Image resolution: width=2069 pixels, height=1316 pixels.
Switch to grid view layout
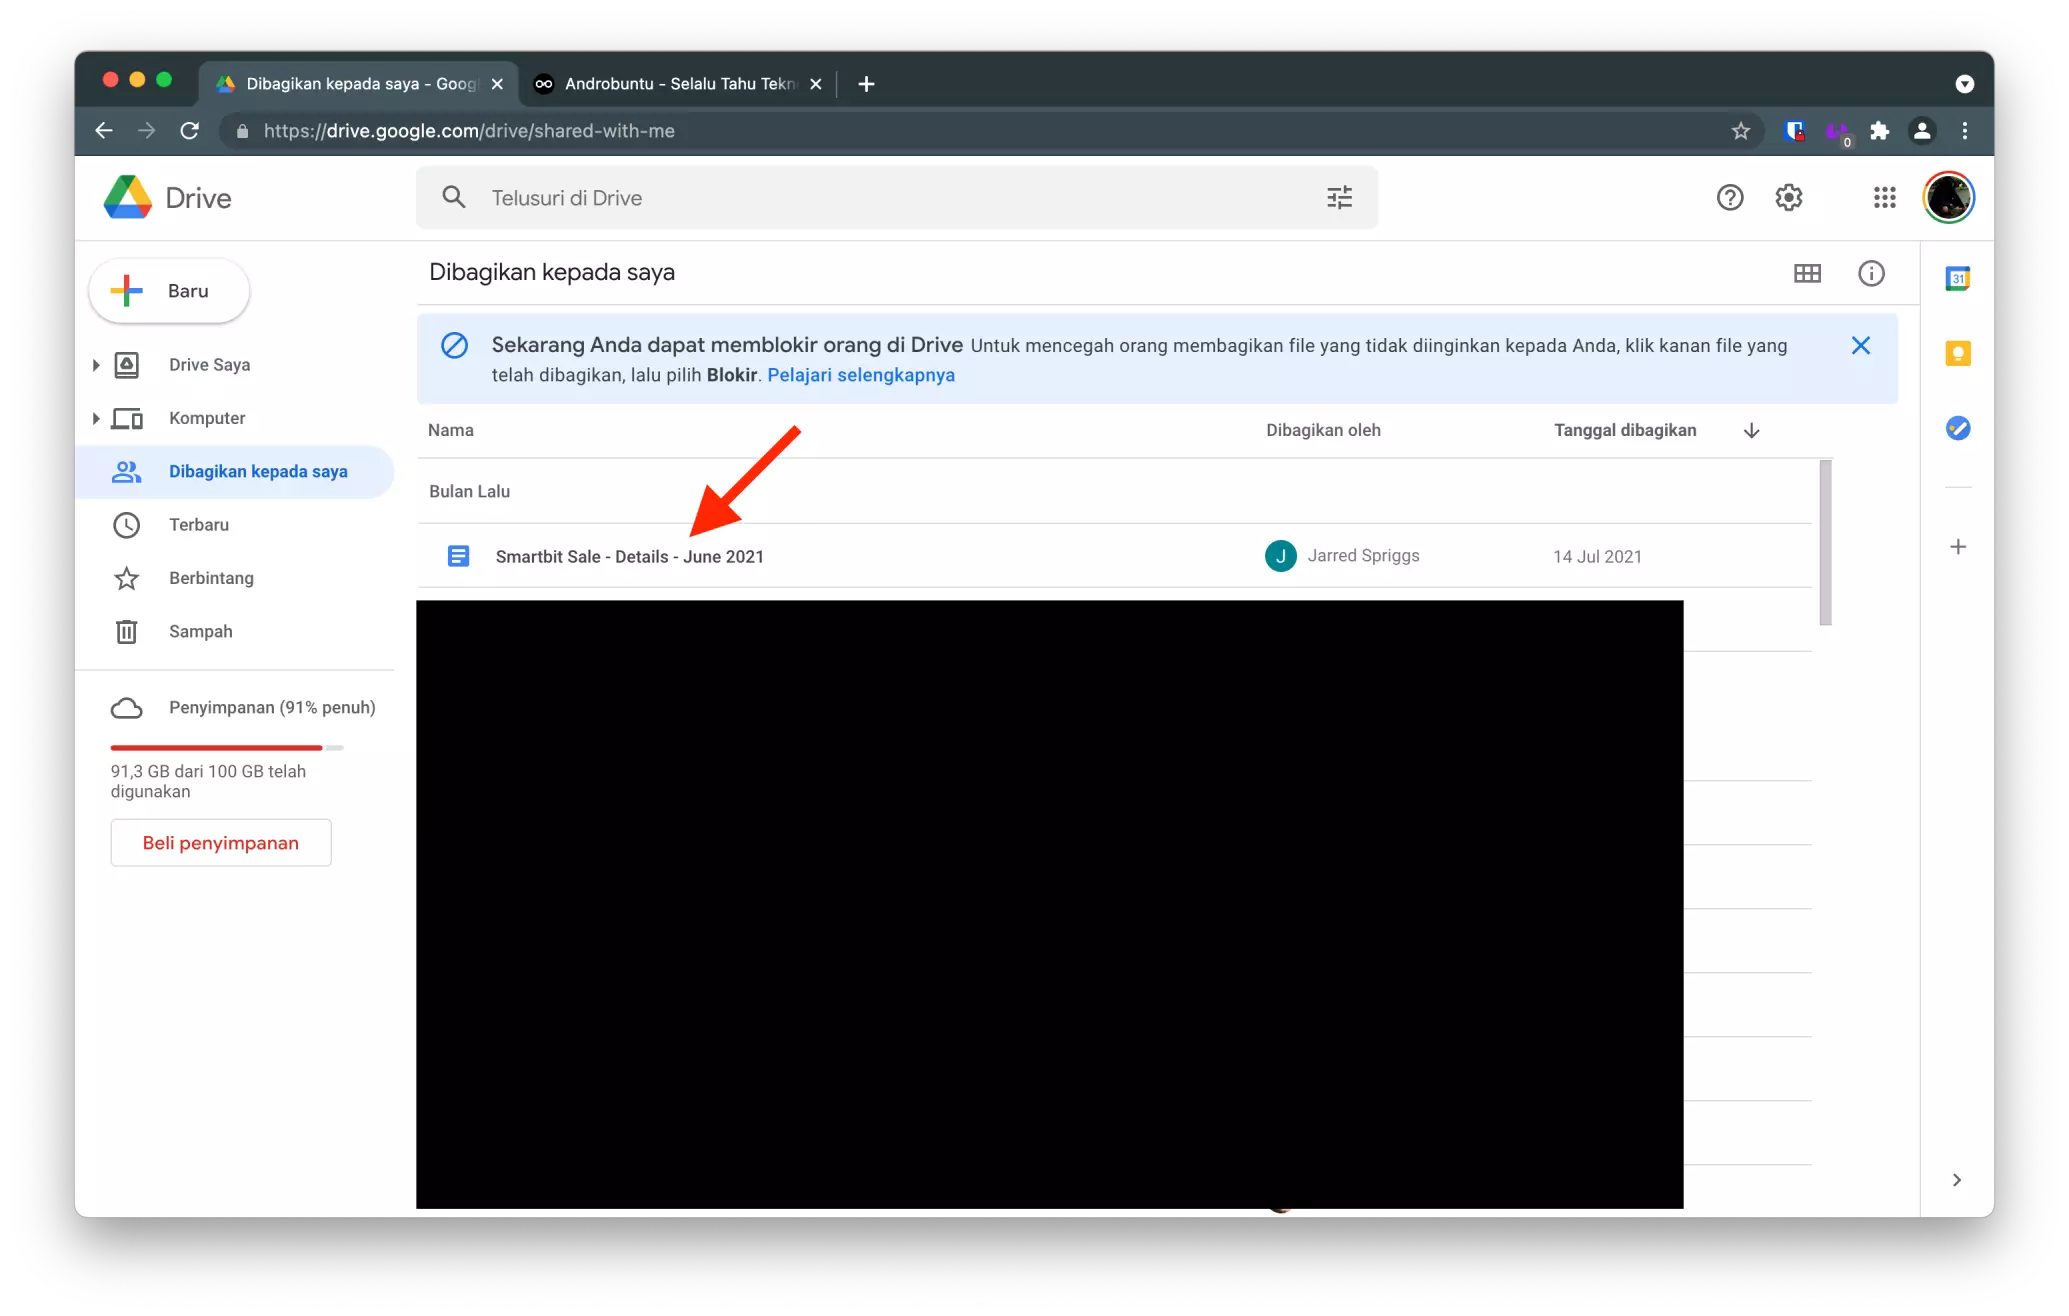click(x=1807, y=273)
